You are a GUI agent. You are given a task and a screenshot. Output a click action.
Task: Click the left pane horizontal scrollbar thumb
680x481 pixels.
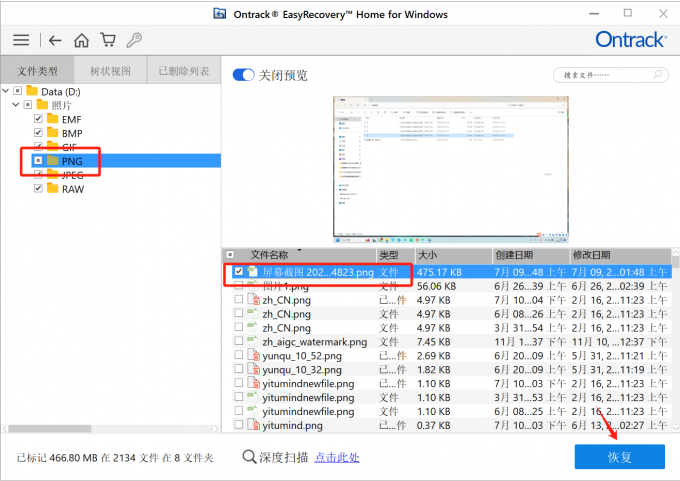[x=50, y=429]
